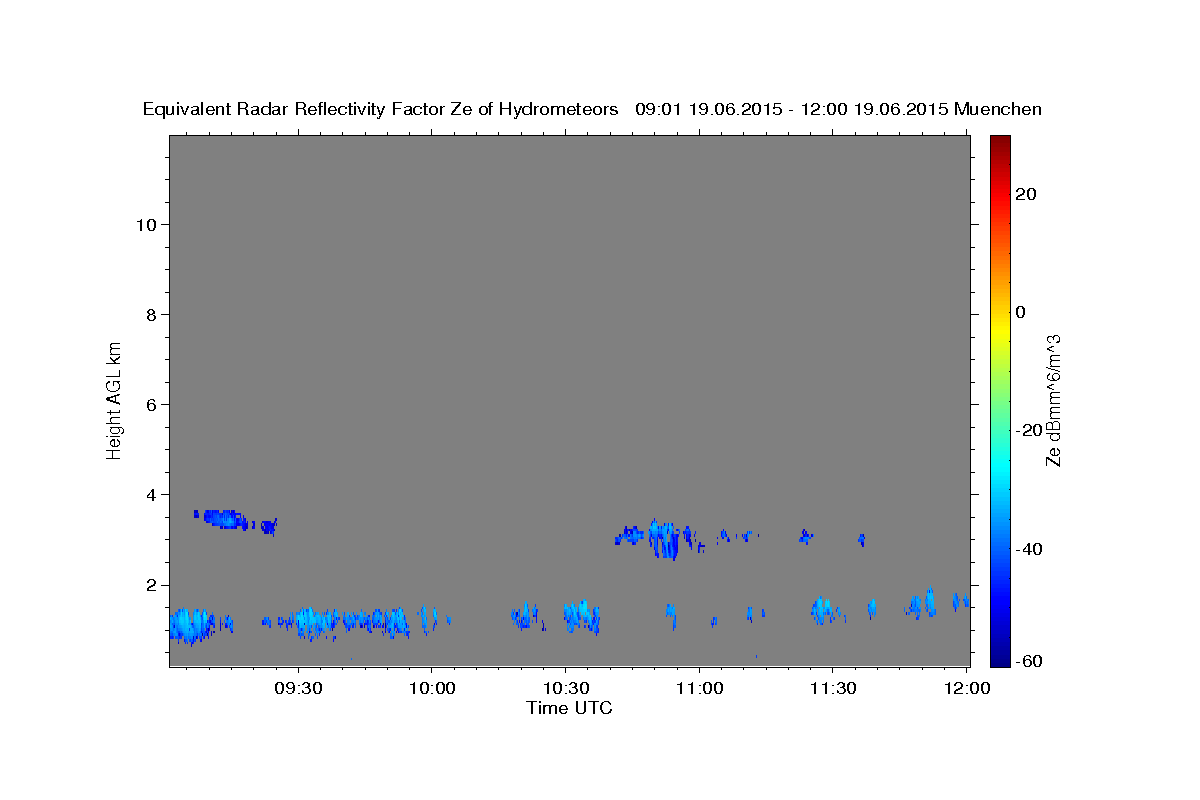This screenshot has width=1200, height=800.
Task: Click the height axis label '4'
Action: point(154,495)
